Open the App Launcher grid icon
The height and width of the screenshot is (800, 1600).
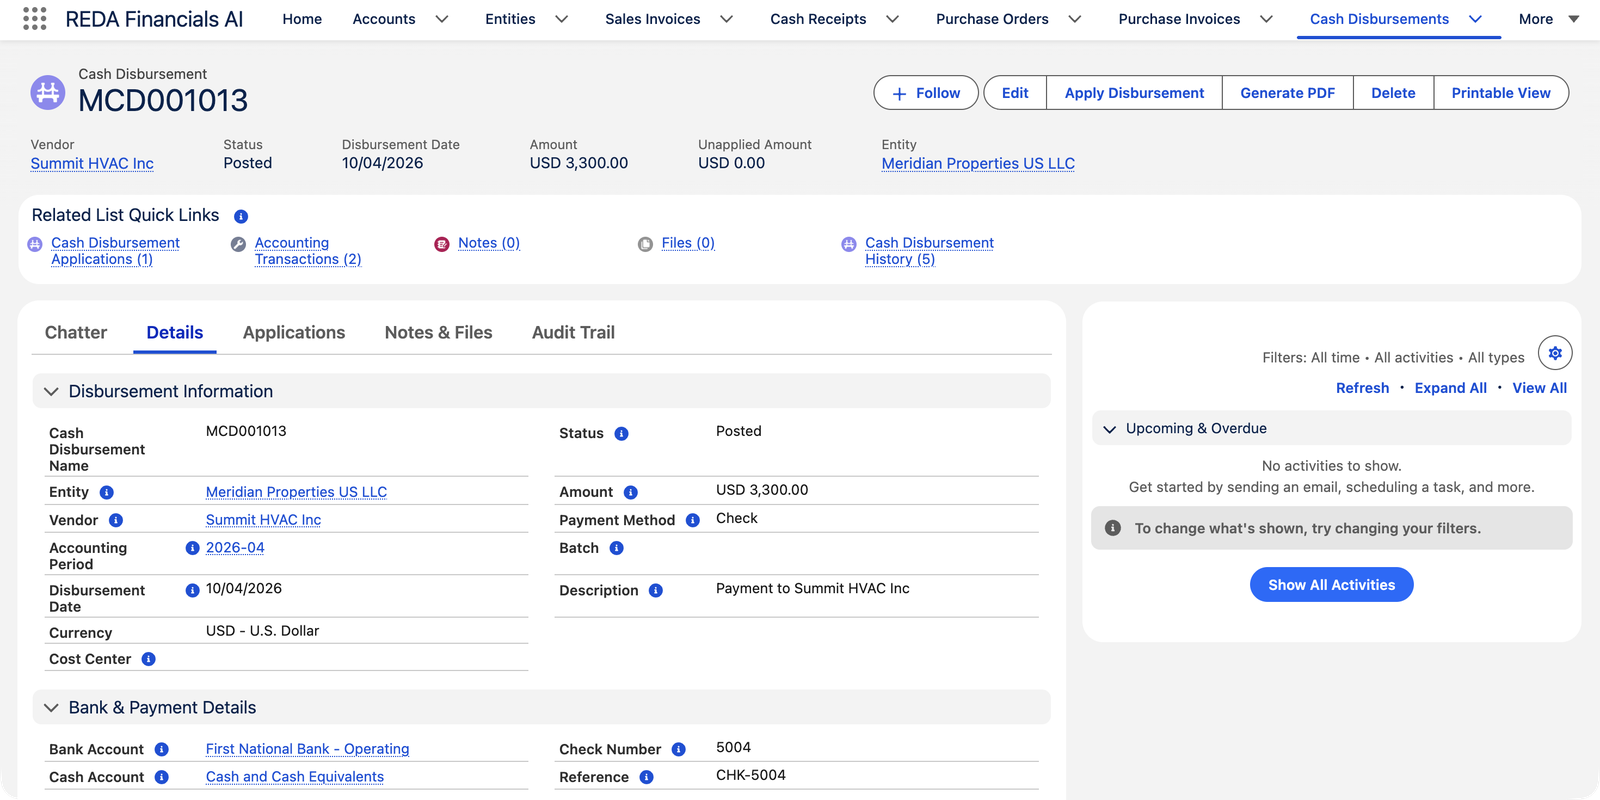point(35,19)
